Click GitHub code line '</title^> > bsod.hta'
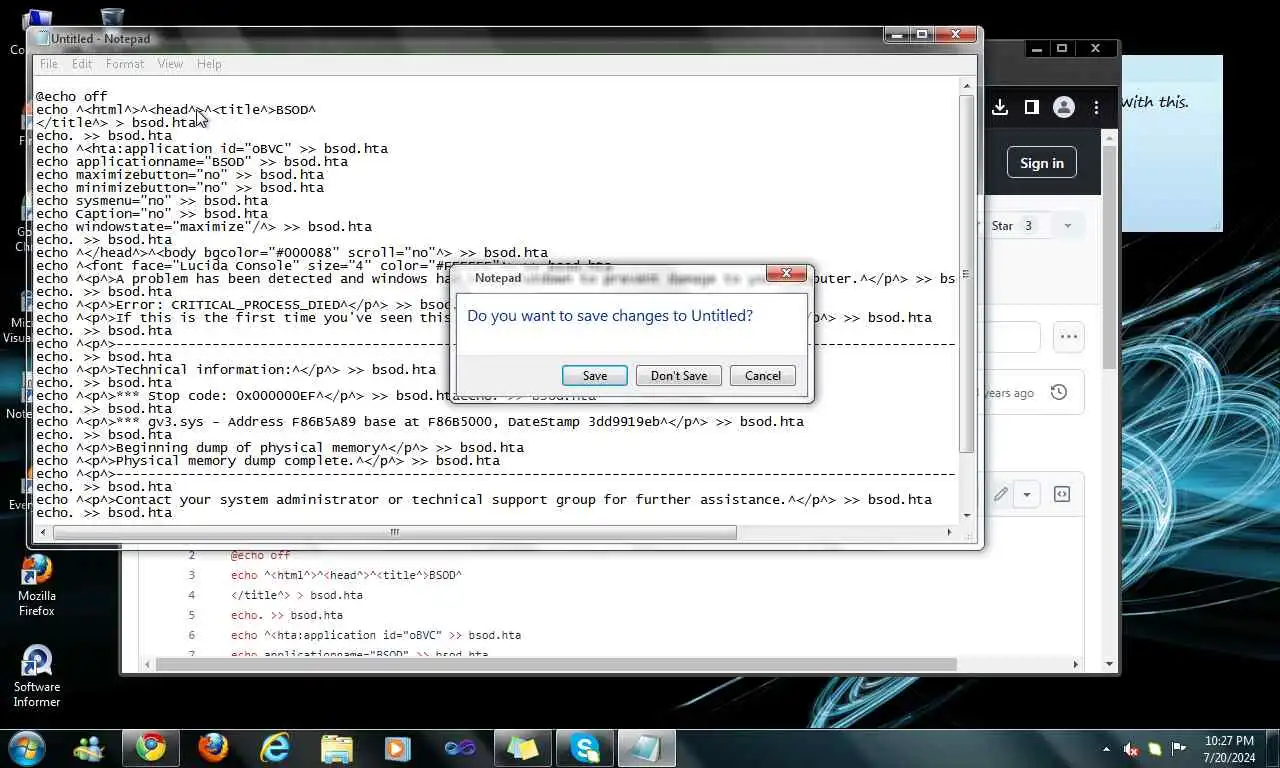The width and height of the screenshot is (1280, 768). point(297,595)
